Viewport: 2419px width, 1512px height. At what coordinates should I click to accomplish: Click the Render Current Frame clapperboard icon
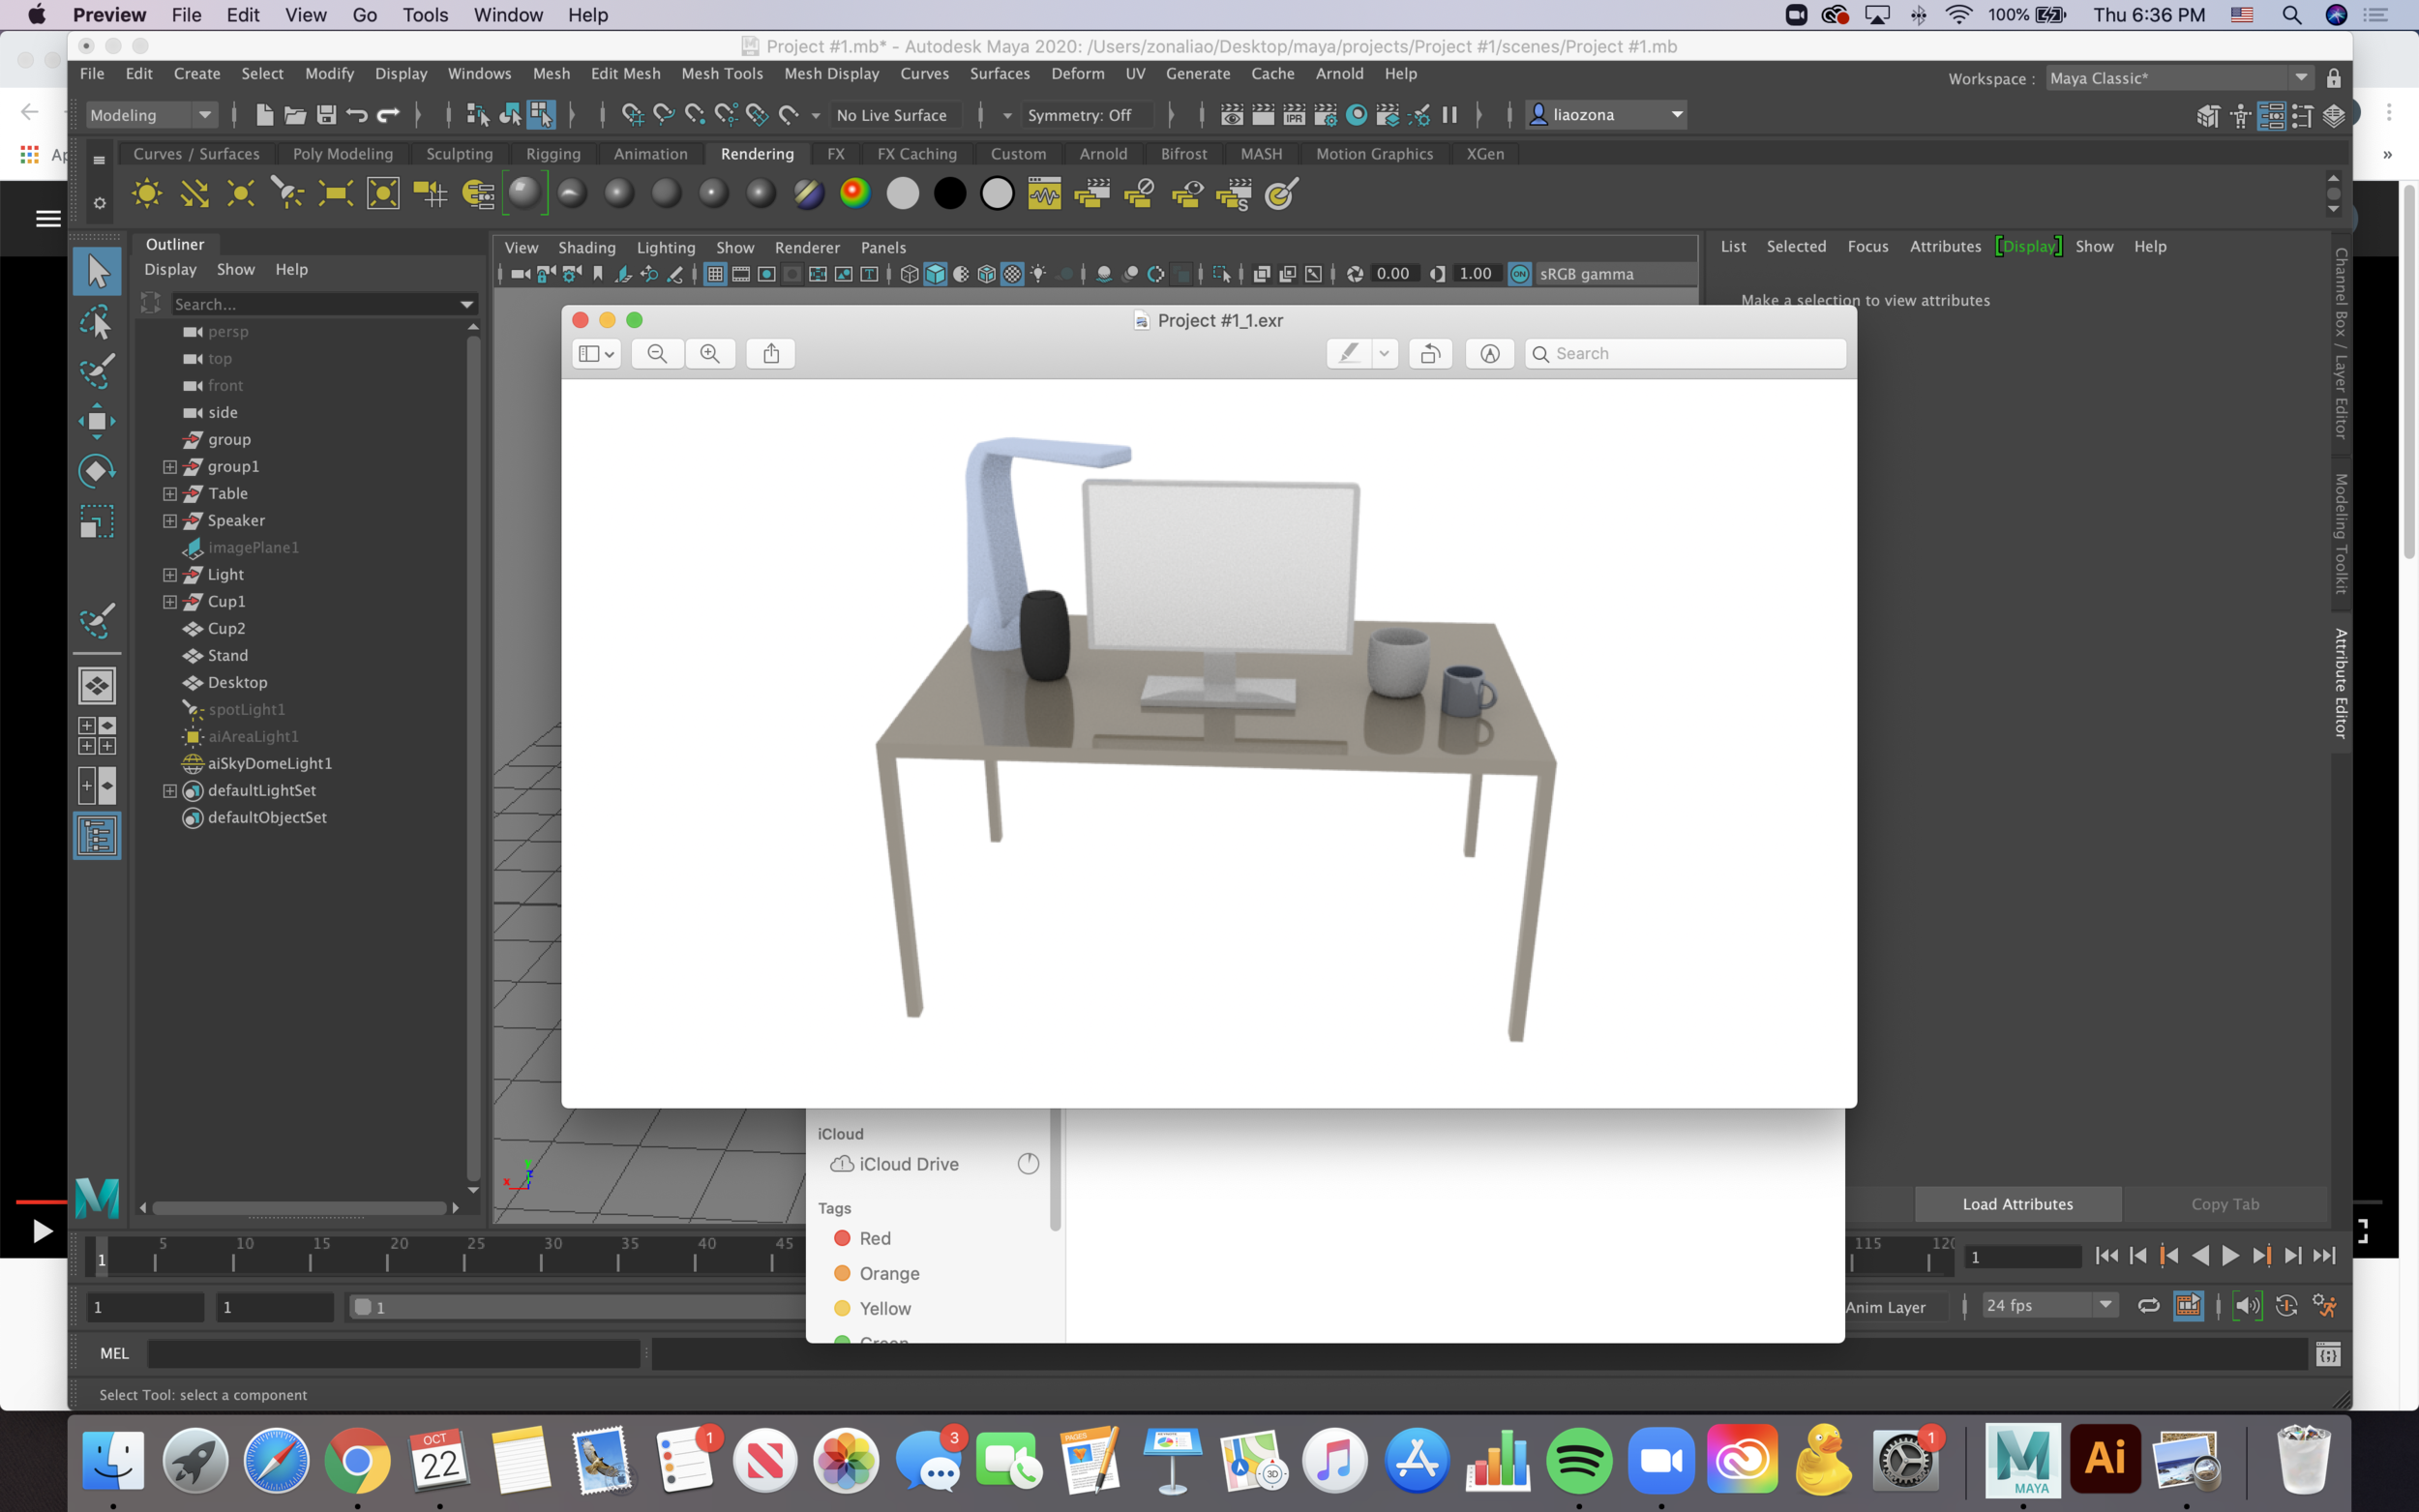(x=1263, y=115)
